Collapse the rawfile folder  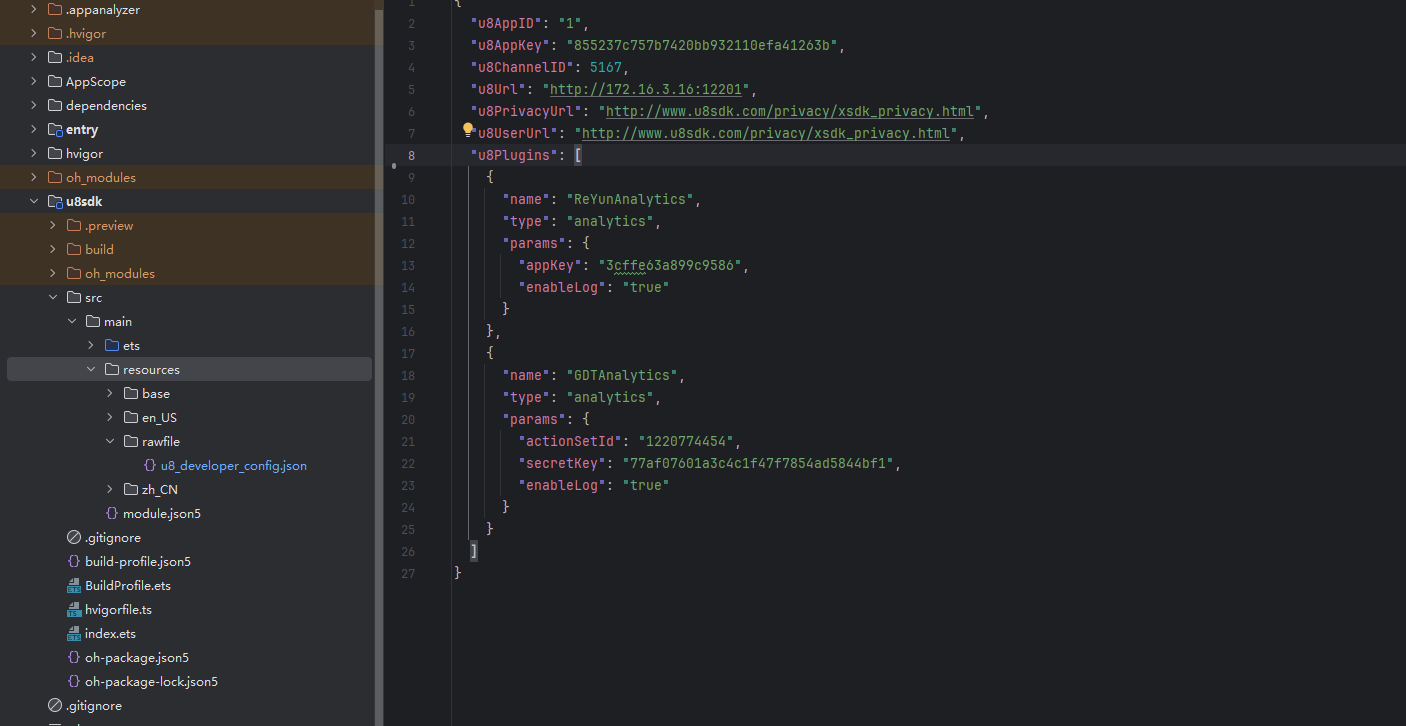pos(110,442)
